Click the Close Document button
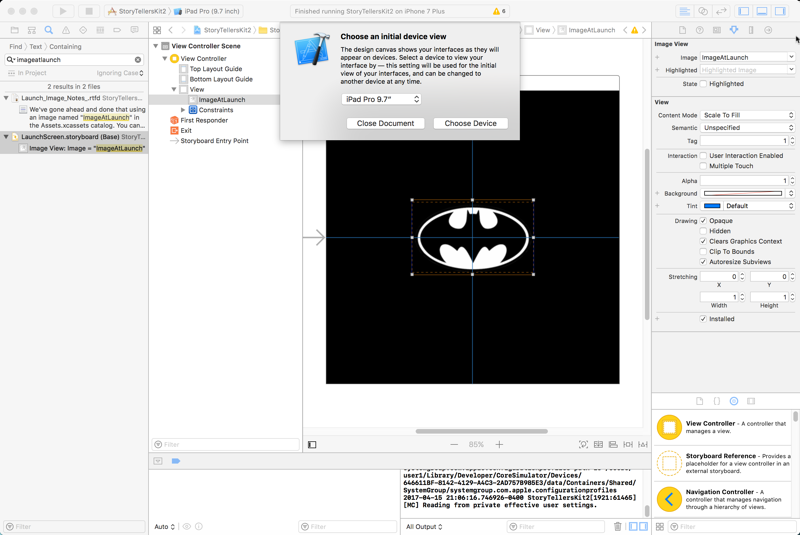The width and height of the screenshot is (800, 535). click(385, 123)
